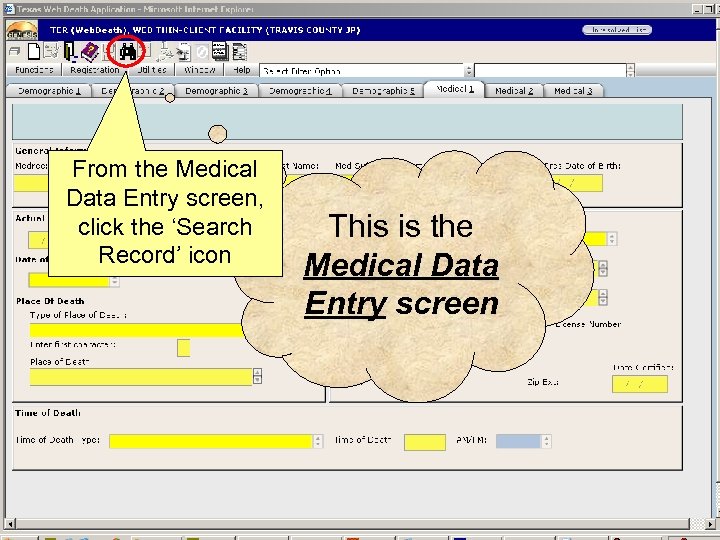720x540 pixels.
Task: Click the purple help book icon
Action: 90,52
